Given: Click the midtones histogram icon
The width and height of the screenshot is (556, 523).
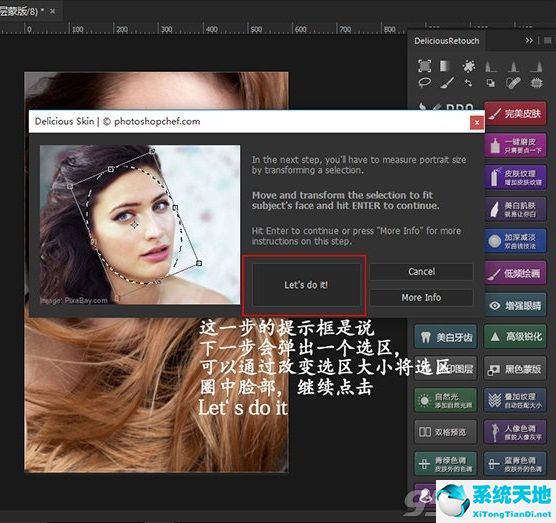Looking at the screenshot, I should [513, 66].
